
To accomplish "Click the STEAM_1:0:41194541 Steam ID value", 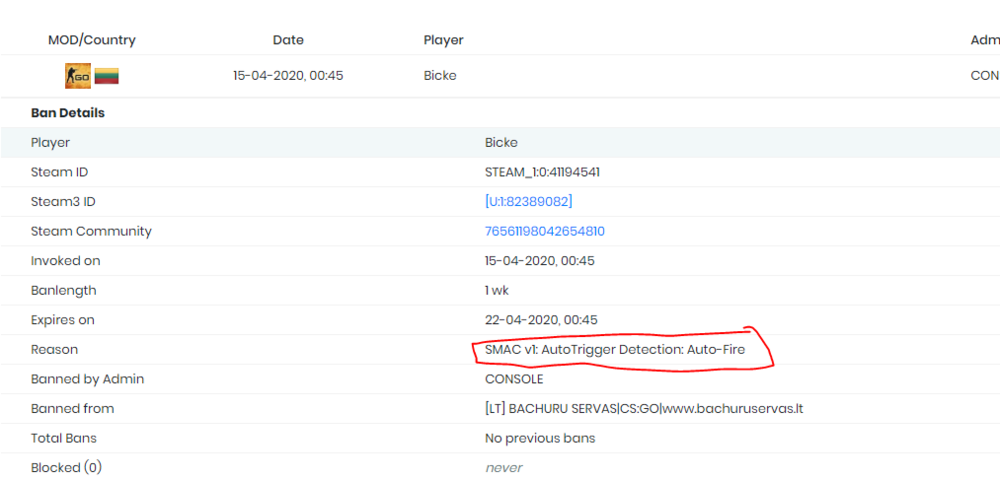I will pos(542,172).
